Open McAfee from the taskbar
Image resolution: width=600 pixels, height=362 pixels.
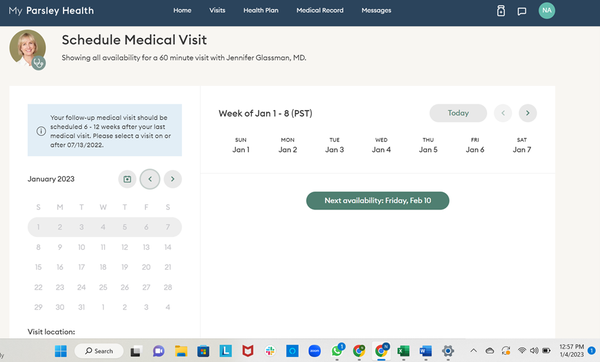[x=248, y=351]
